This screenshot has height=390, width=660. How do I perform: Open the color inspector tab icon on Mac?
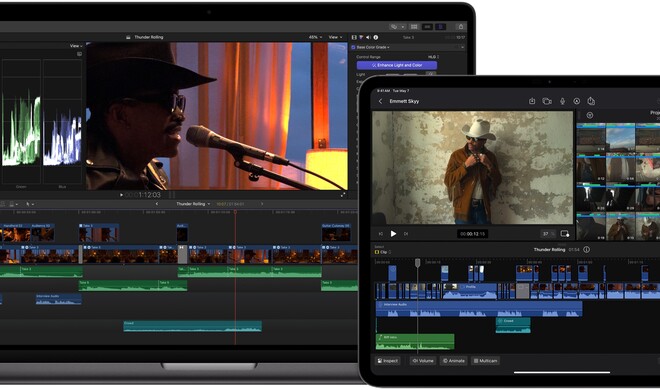pyautogui.click(x=361, y=37)
